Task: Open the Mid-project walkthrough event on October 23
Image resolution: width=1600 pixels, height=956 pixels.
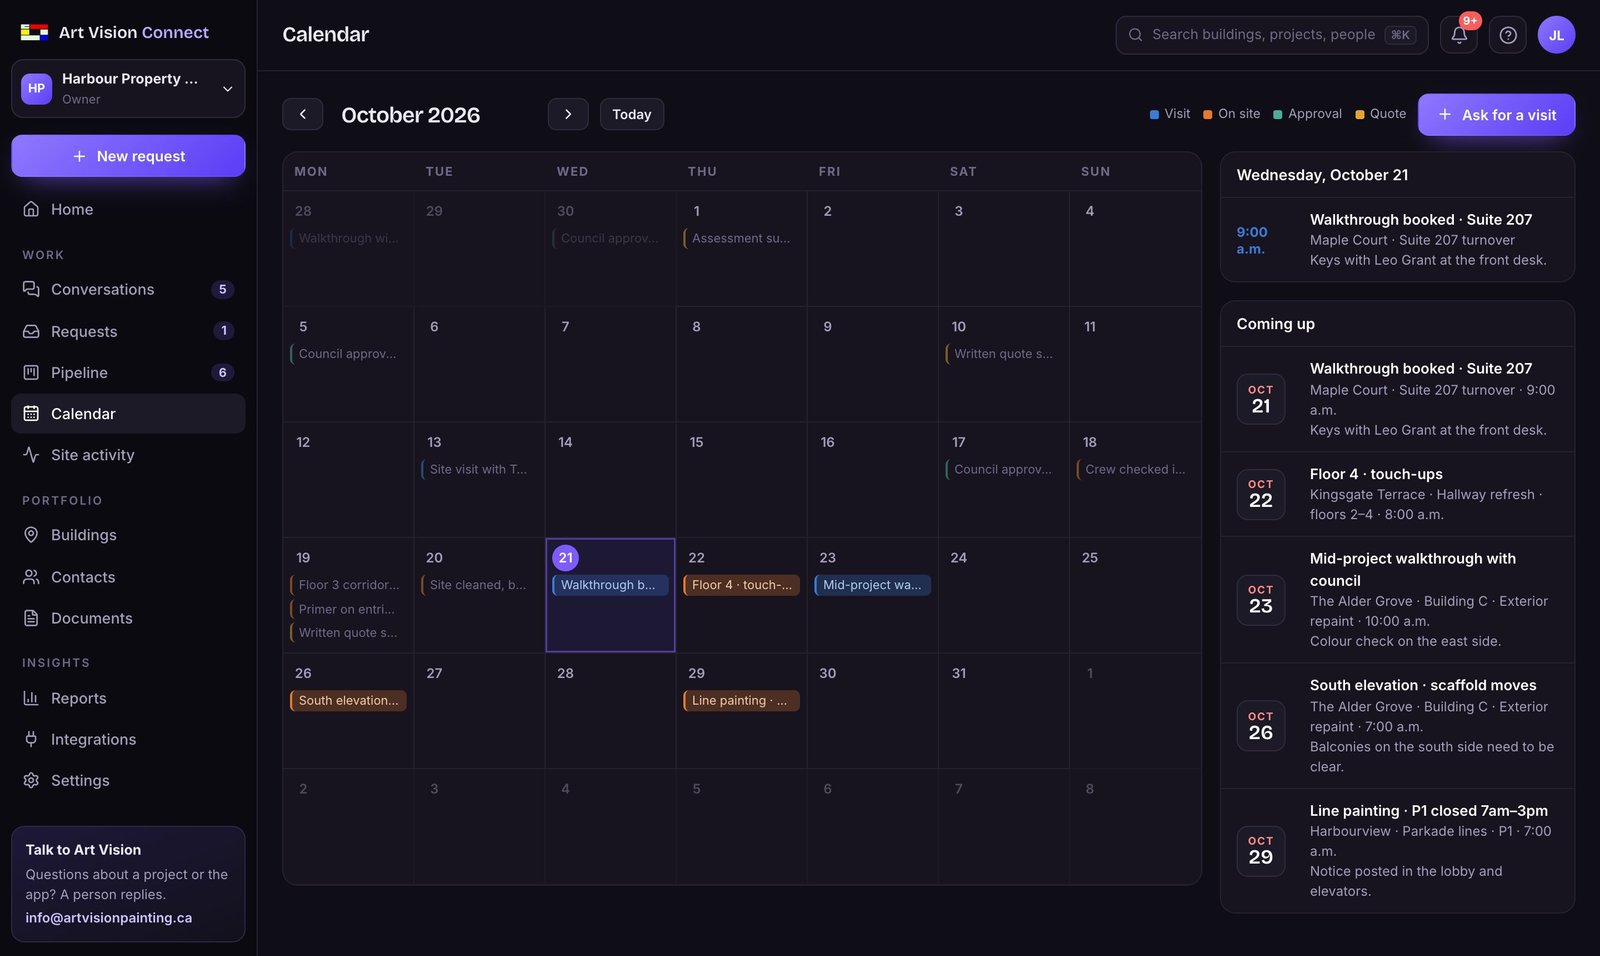Action: tap(872, 585)
